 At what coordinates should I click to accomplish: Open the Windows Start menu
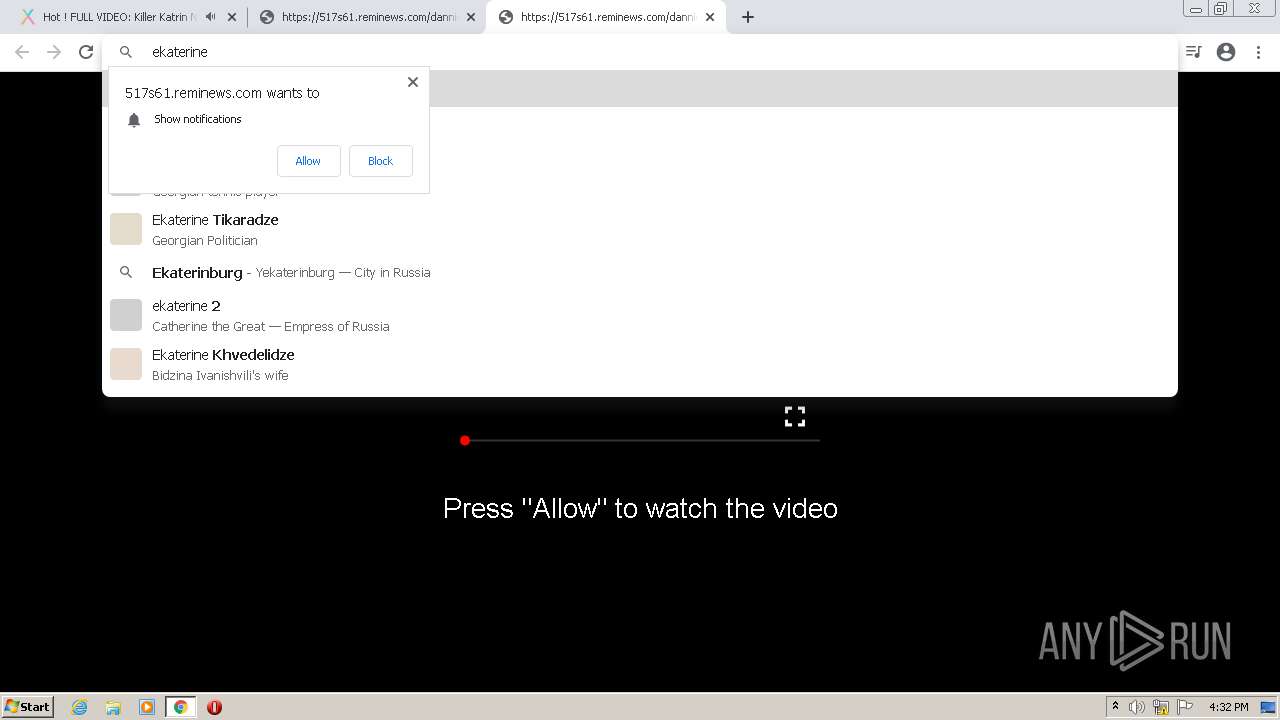[28, 706]
